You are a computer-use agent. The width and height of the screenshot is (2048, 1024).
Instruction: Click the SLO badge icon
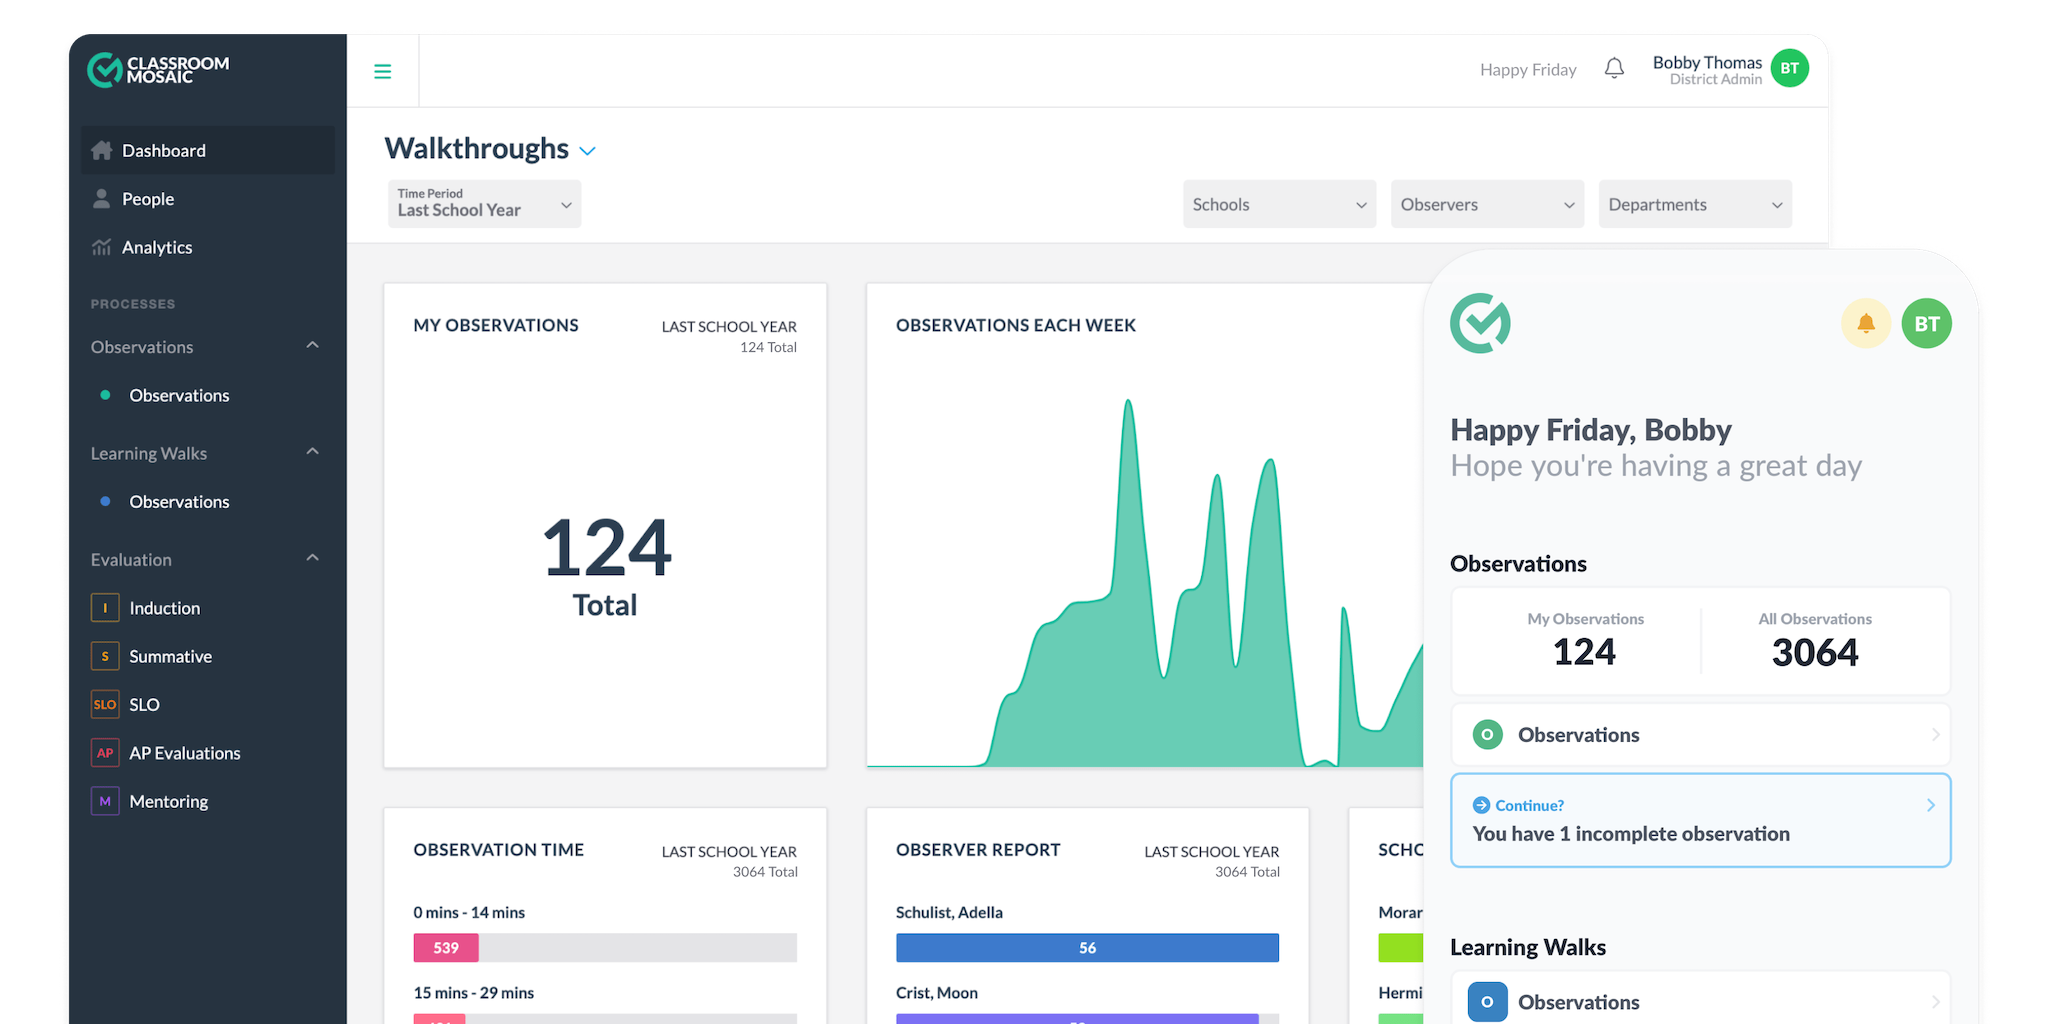[105, 704]
